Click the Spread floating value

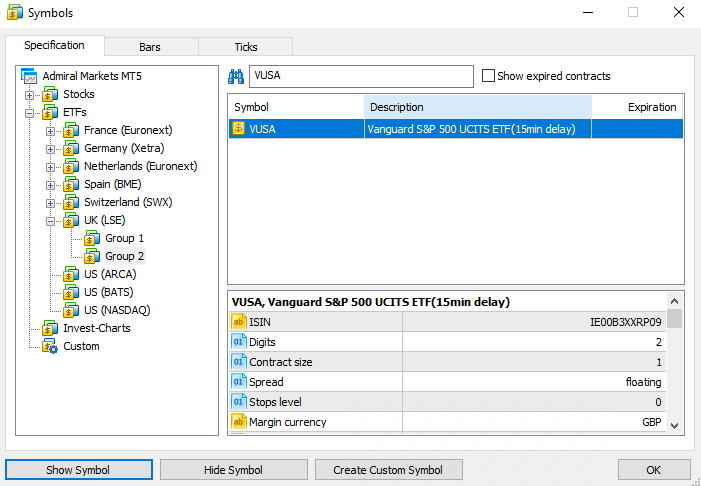(643, 382)
